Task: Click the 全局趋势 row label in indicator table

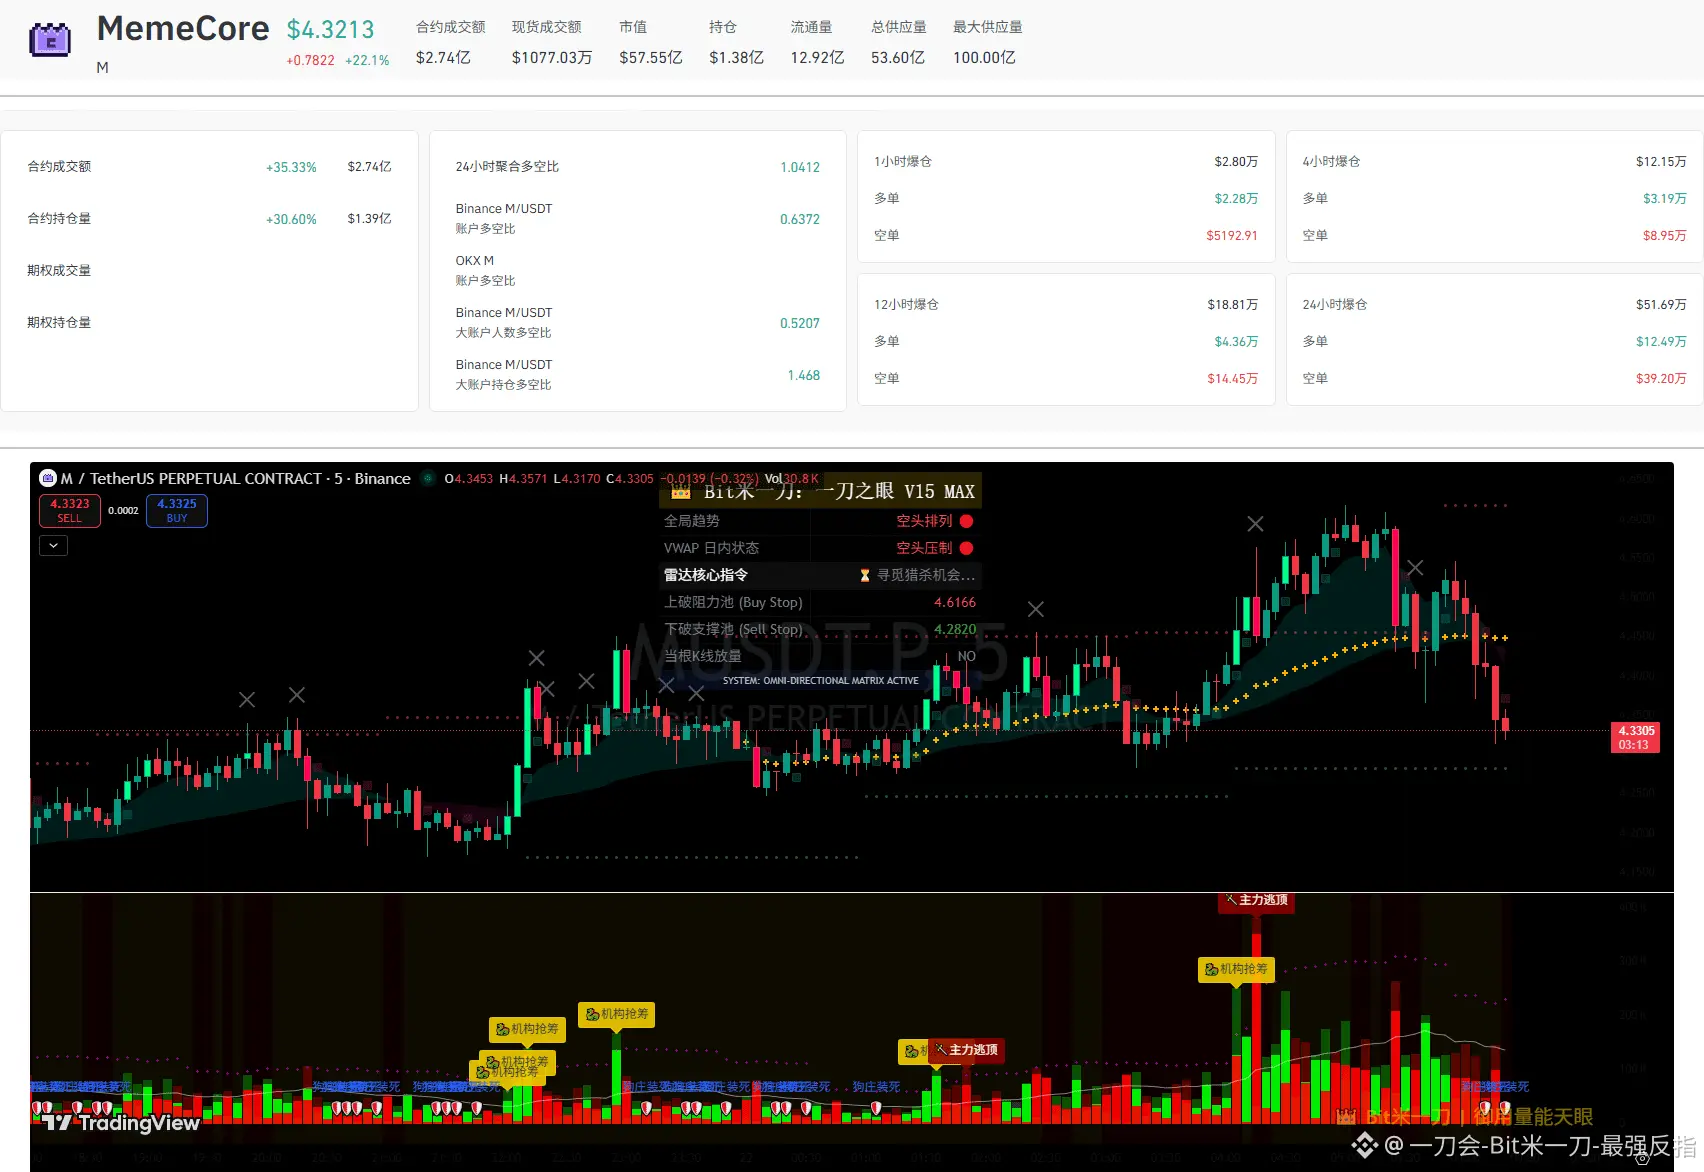Action: [692, 521]
